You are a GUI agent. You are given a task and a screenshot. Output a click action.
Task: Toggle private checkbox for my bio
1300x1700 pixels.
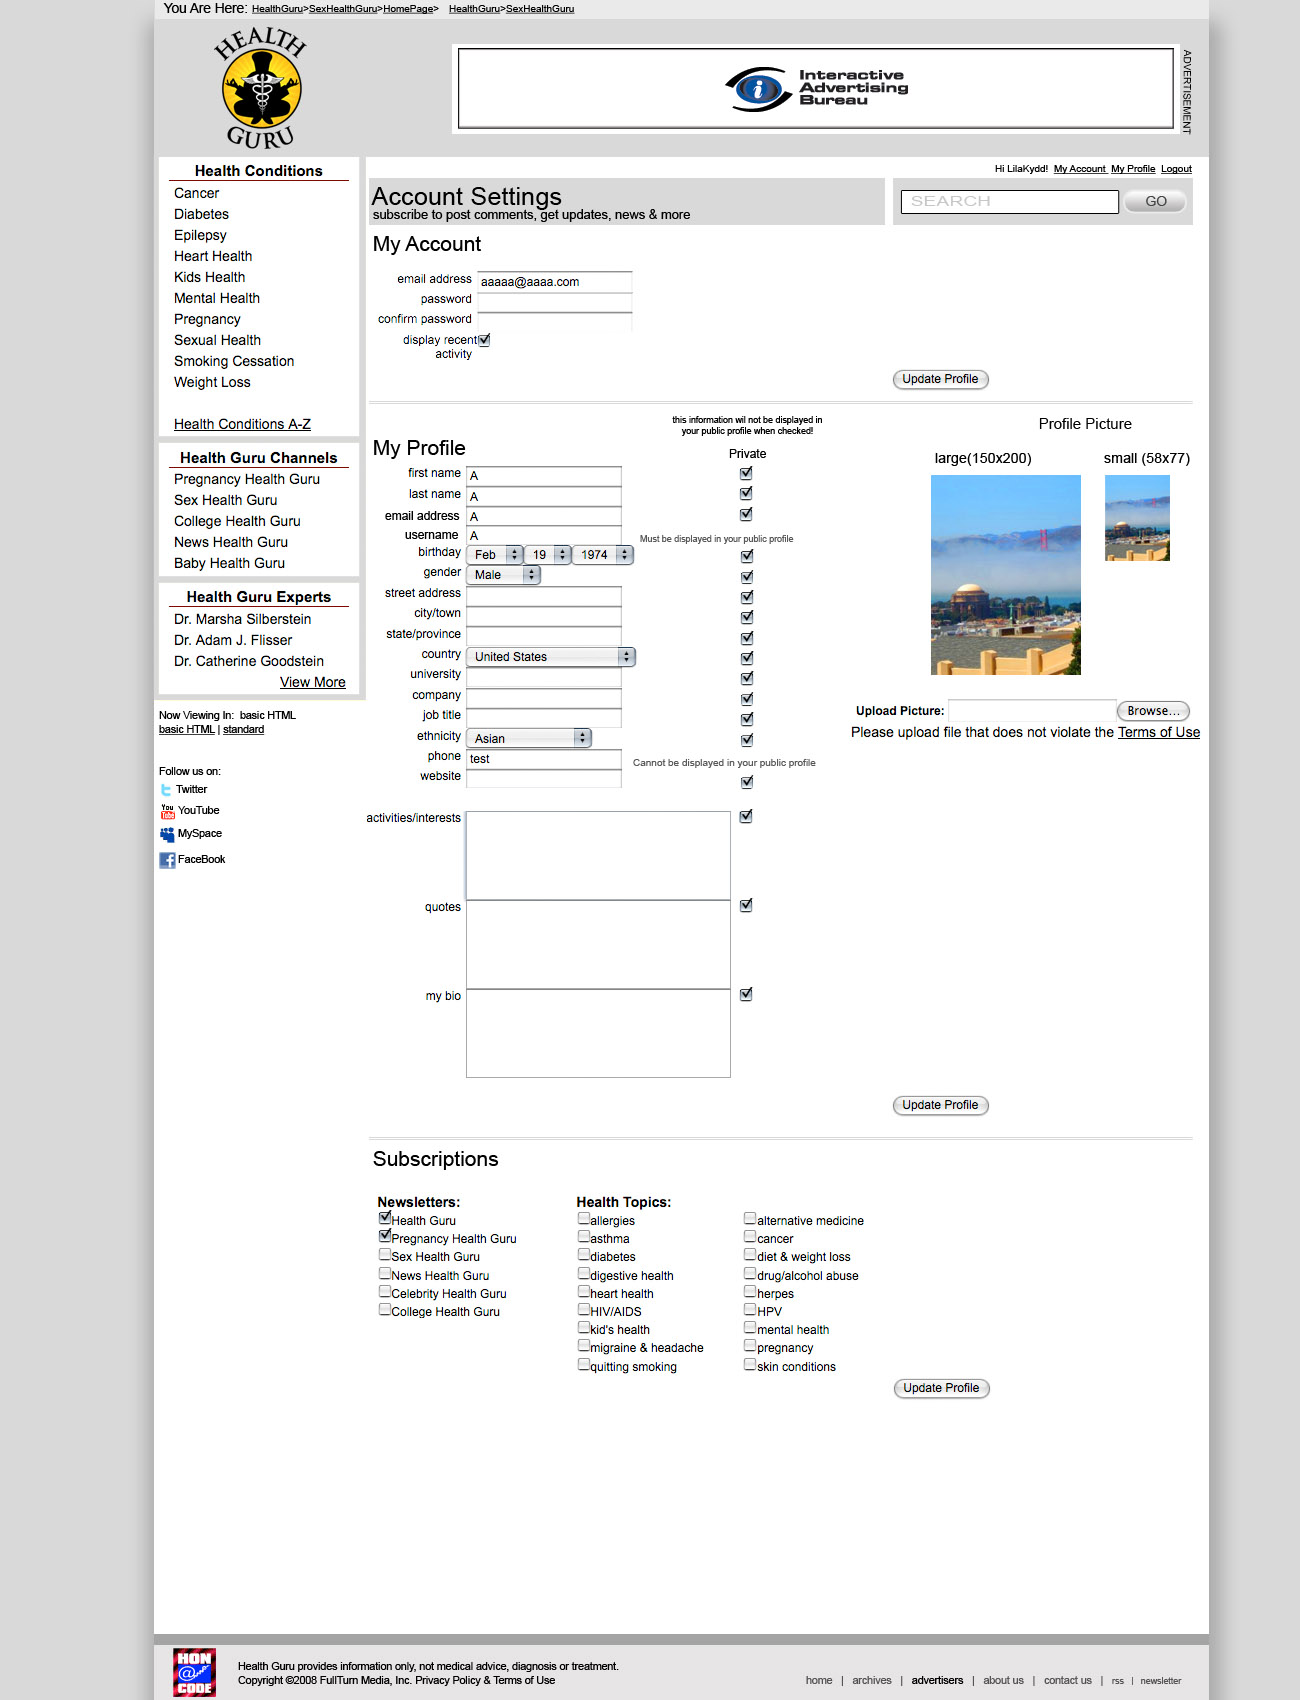click(x=746, y=994)
